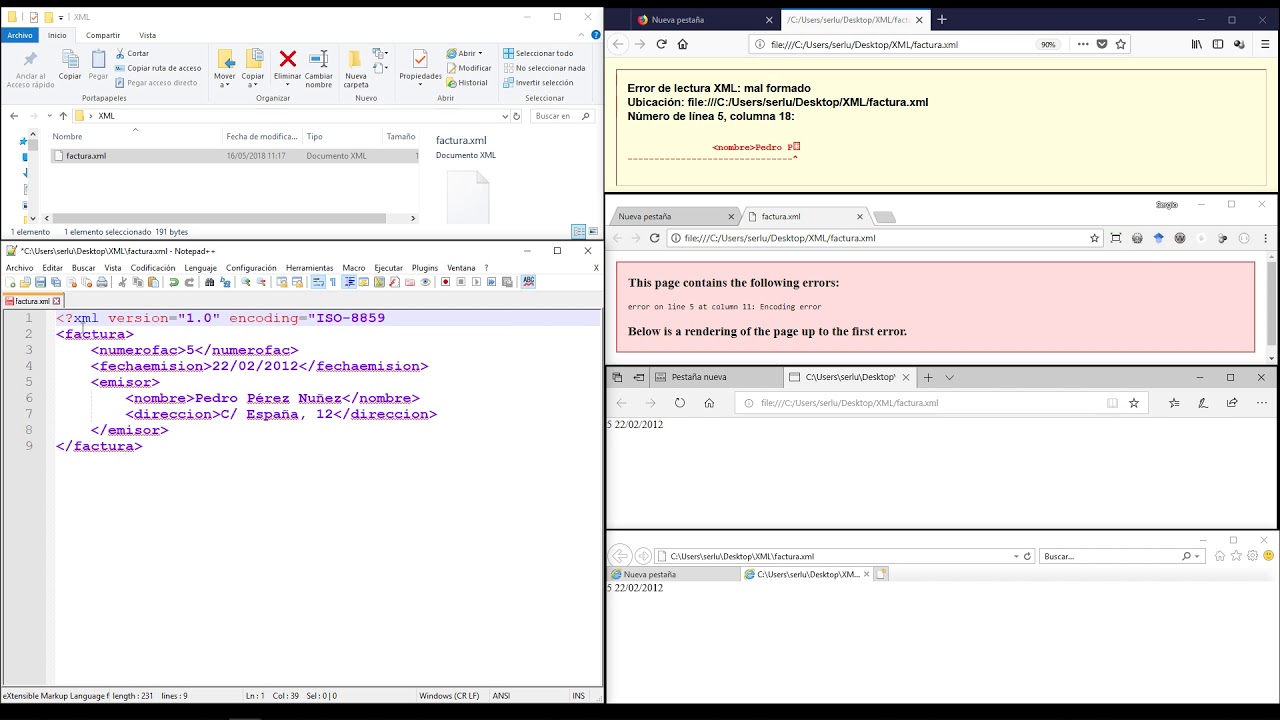Viewport: 1280px width, 720px height.
Task: Expand the Copiar a dropdown in Explorer
Action: [x=253, y=85]
